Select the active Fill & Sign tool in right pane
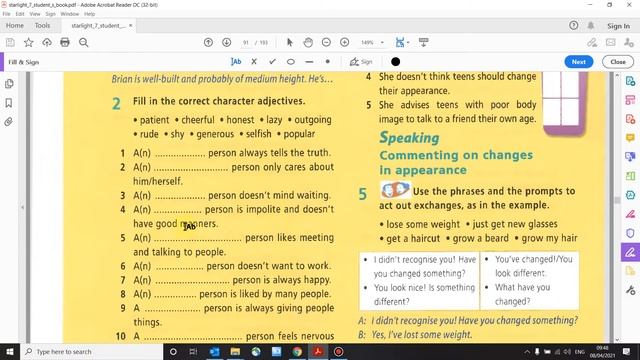Image resolution: width=640 pixels, height=360 pixels. coord(630,252)
